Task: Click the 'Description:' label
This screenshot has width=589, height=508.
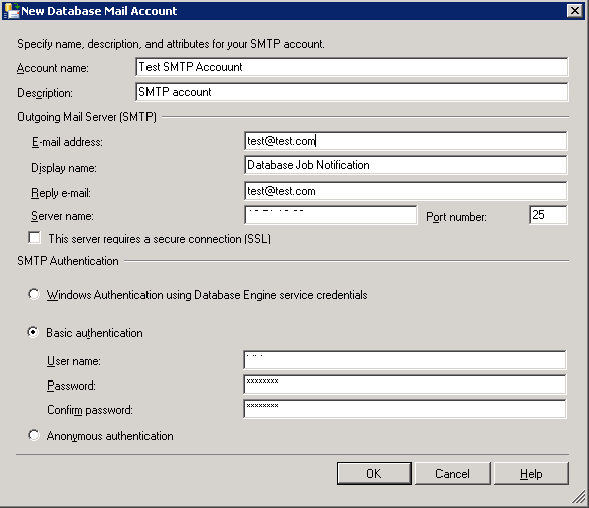Action: [45, 93]
